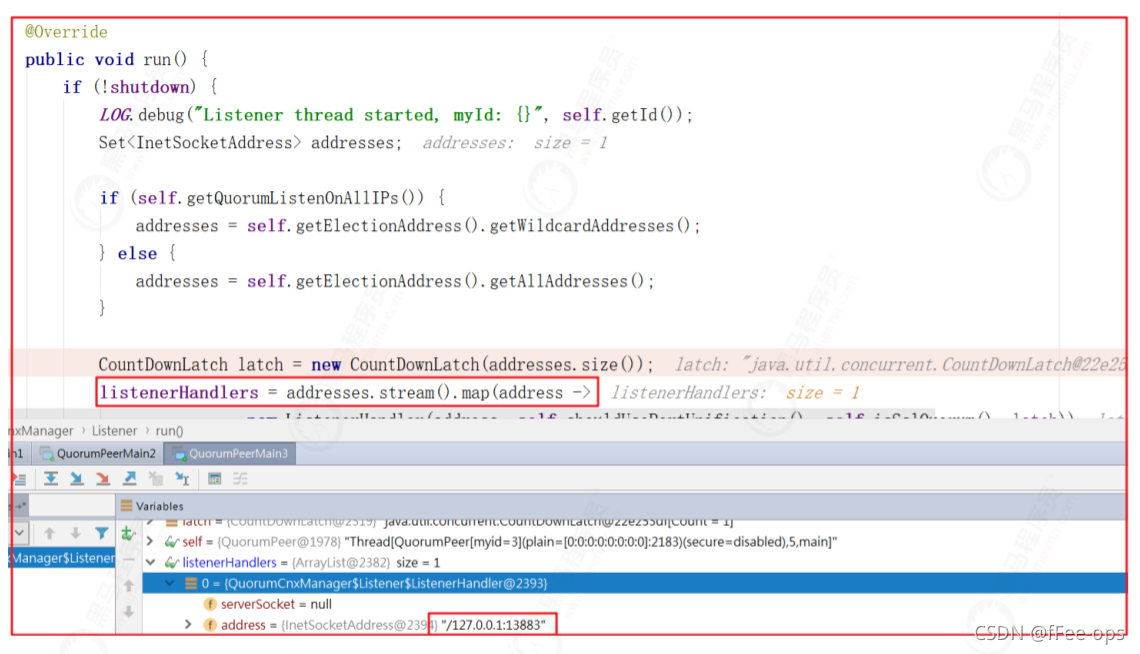Viewport: 1140px width, 654px height.
Task: Click the Step Out debugger icon
Action: 129,478
